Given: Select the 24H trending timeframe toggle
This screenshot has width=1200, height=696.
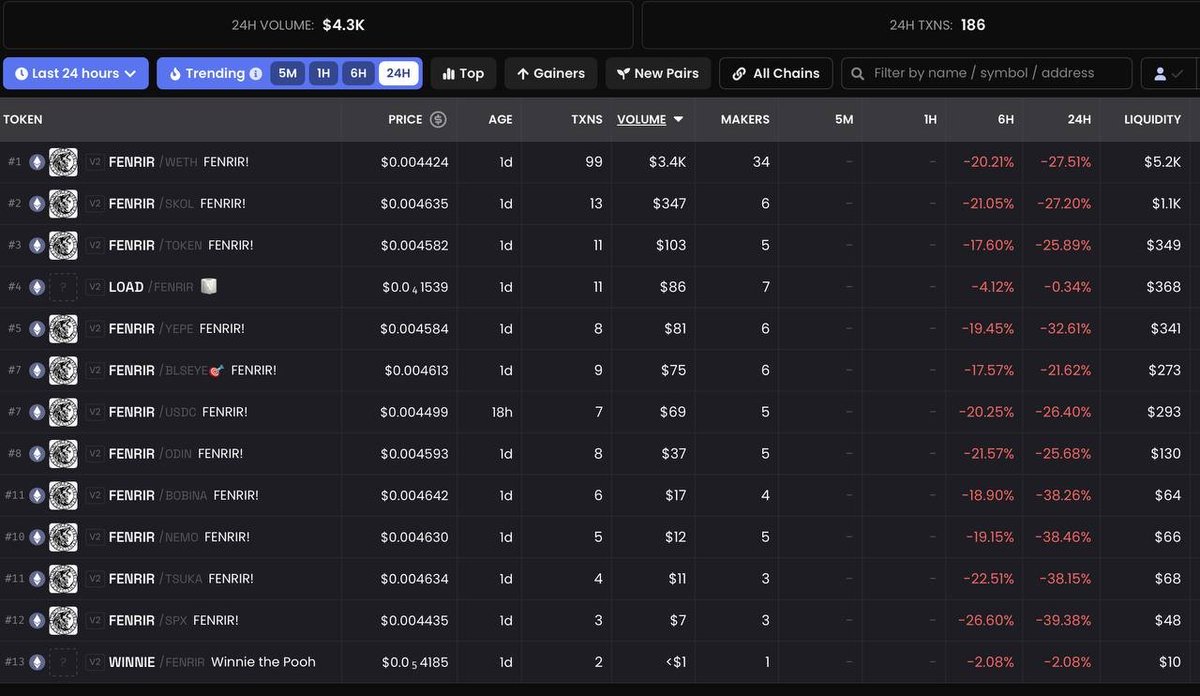Looking at the screenshot, I should pyautogui.click(x=398, y=73).
